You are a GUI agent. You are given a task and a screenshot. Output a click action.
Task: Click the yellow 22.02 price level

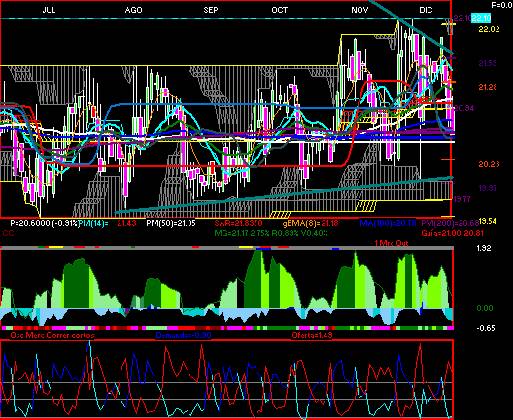pyautogui.click(x=489, y=29)
